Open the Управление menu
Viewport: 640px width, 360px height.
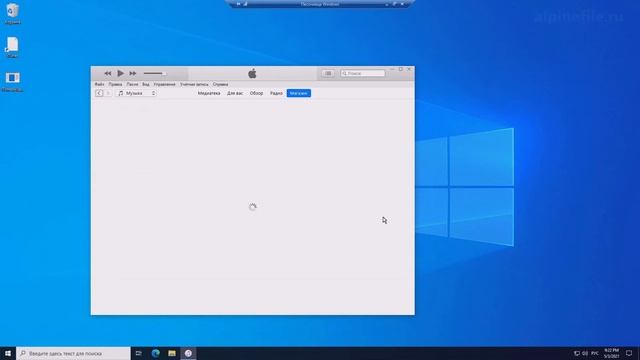[x=164, y=84]
